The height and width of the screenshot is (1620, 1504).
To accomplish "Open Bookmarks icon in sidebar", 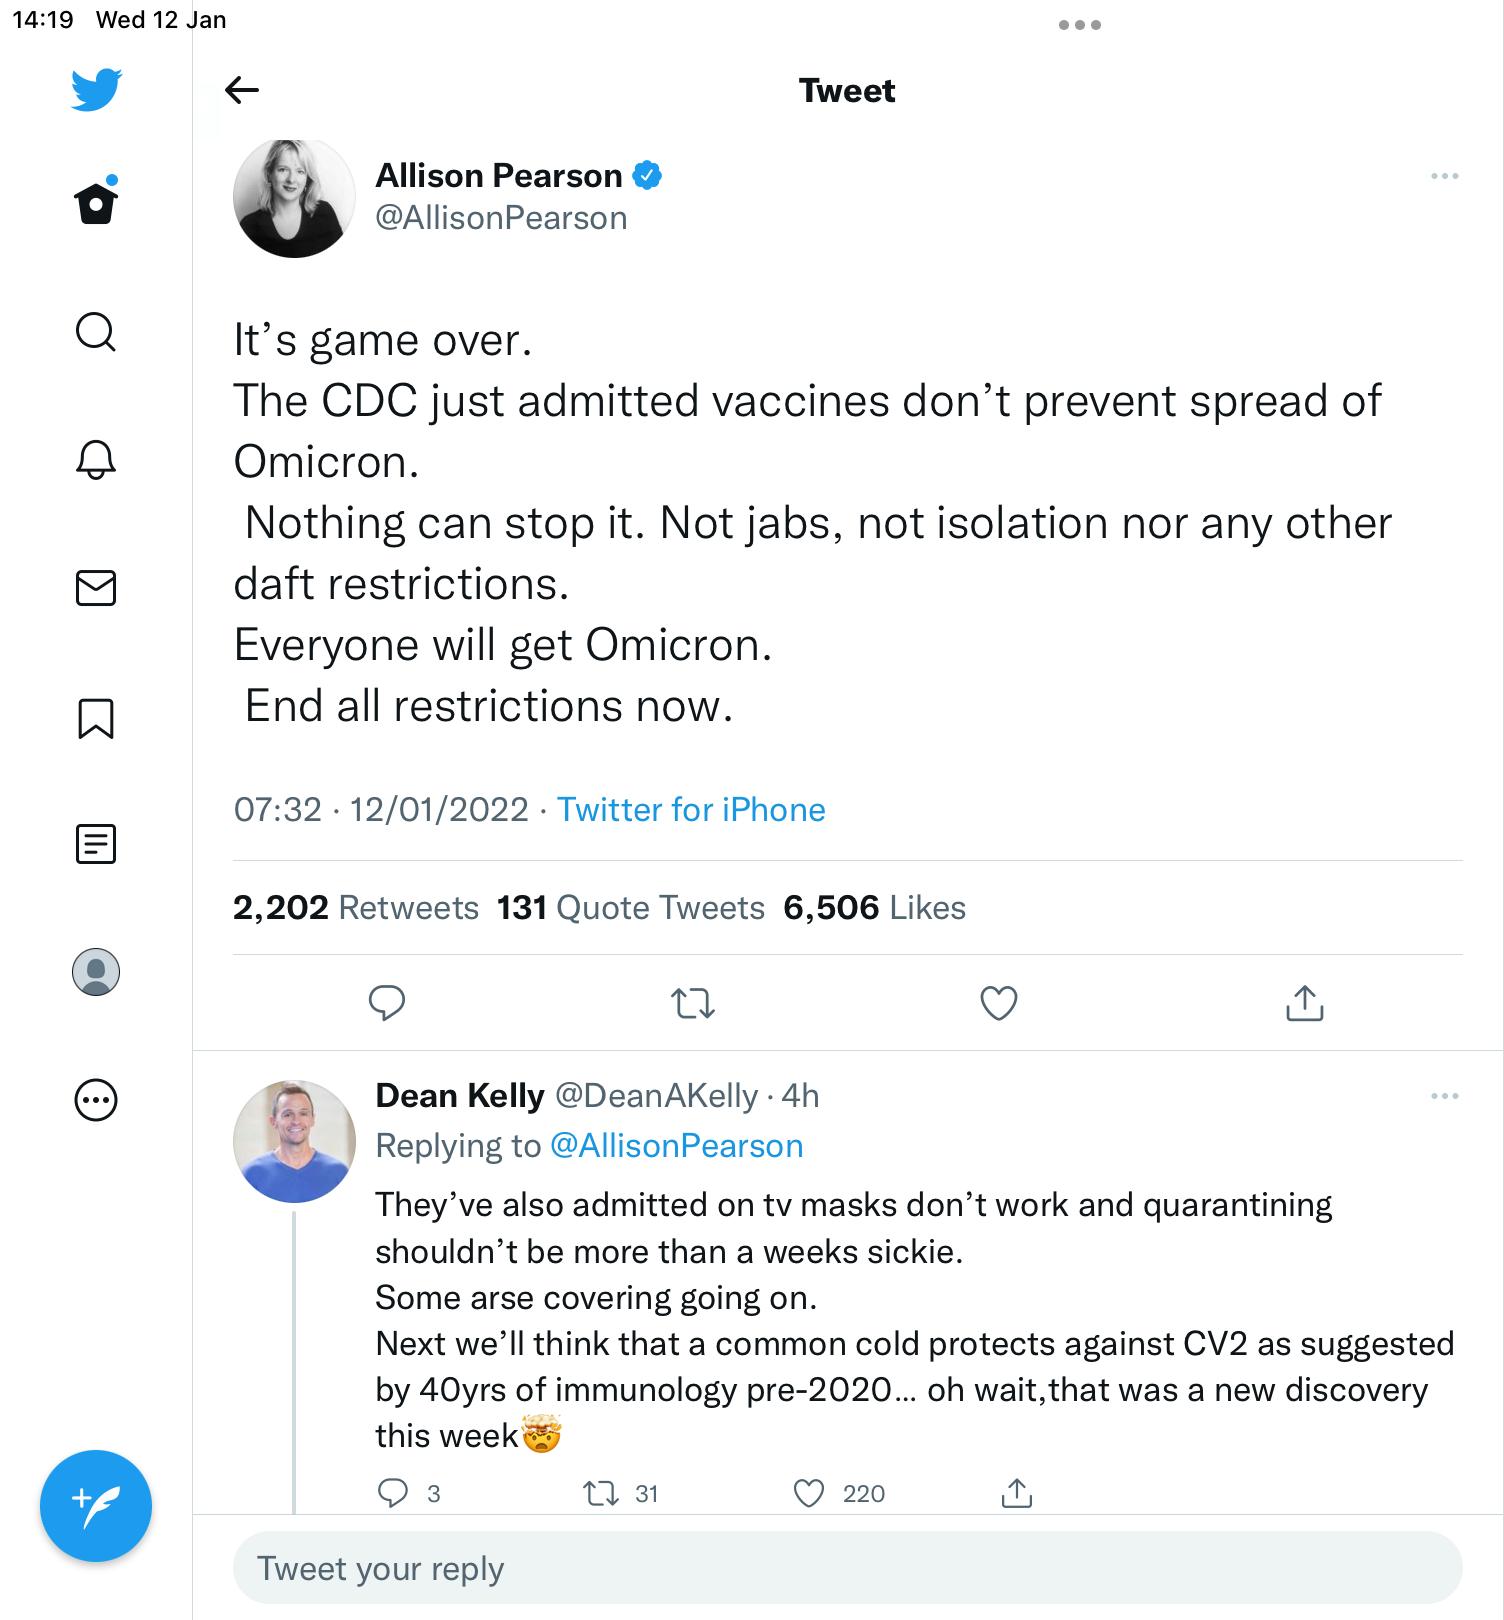I will pyautogui.click(x=96, y=718).
